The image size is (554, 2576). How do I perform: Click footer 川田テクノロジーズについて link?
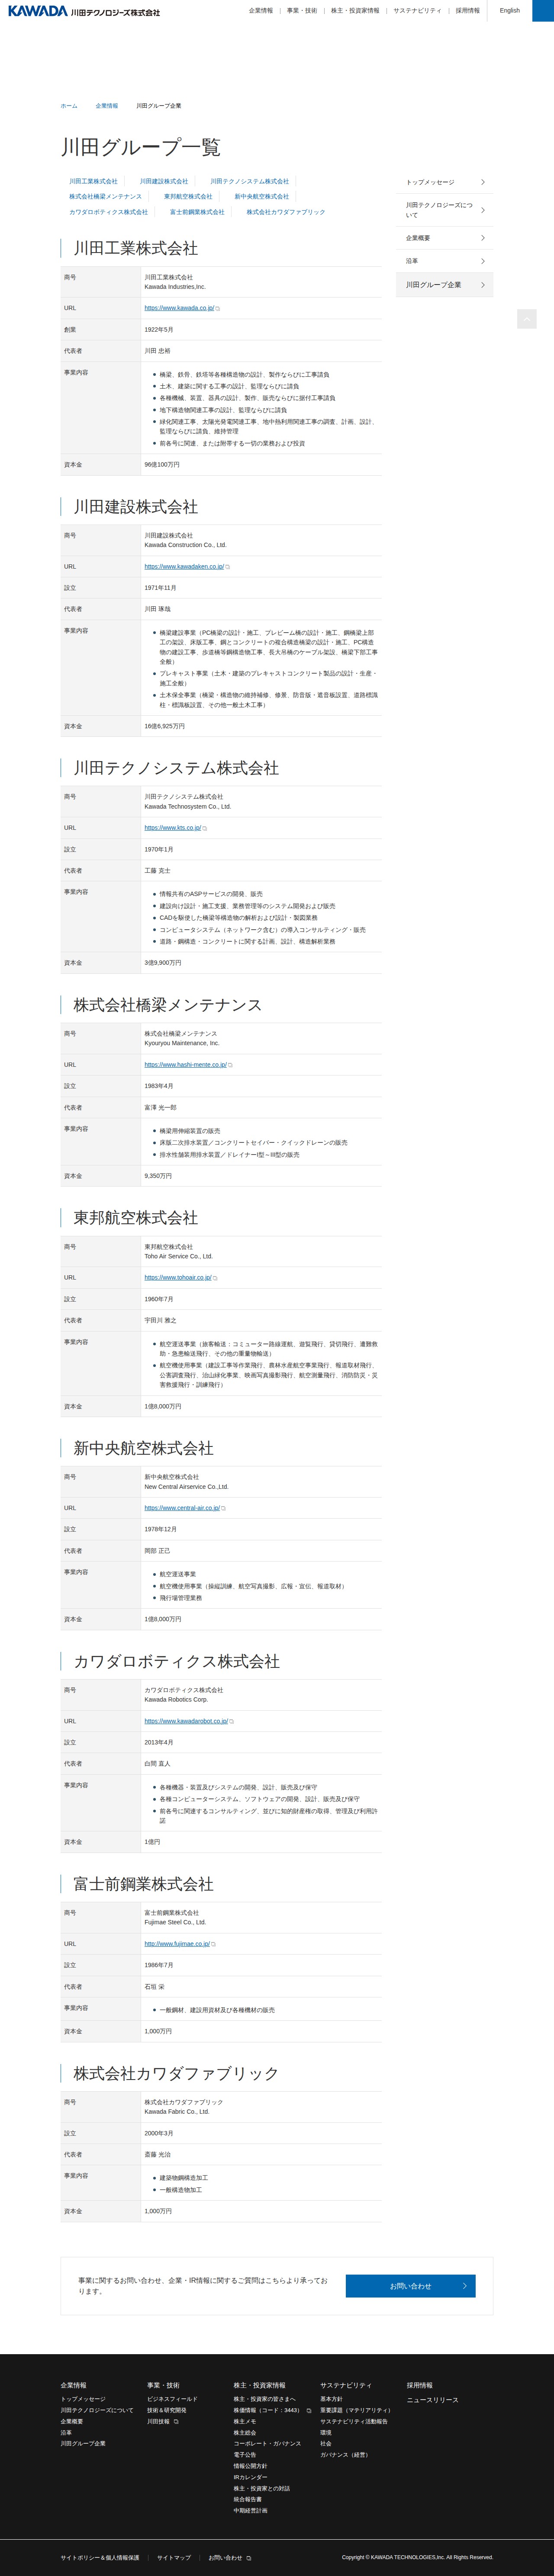pos(97,2410)
